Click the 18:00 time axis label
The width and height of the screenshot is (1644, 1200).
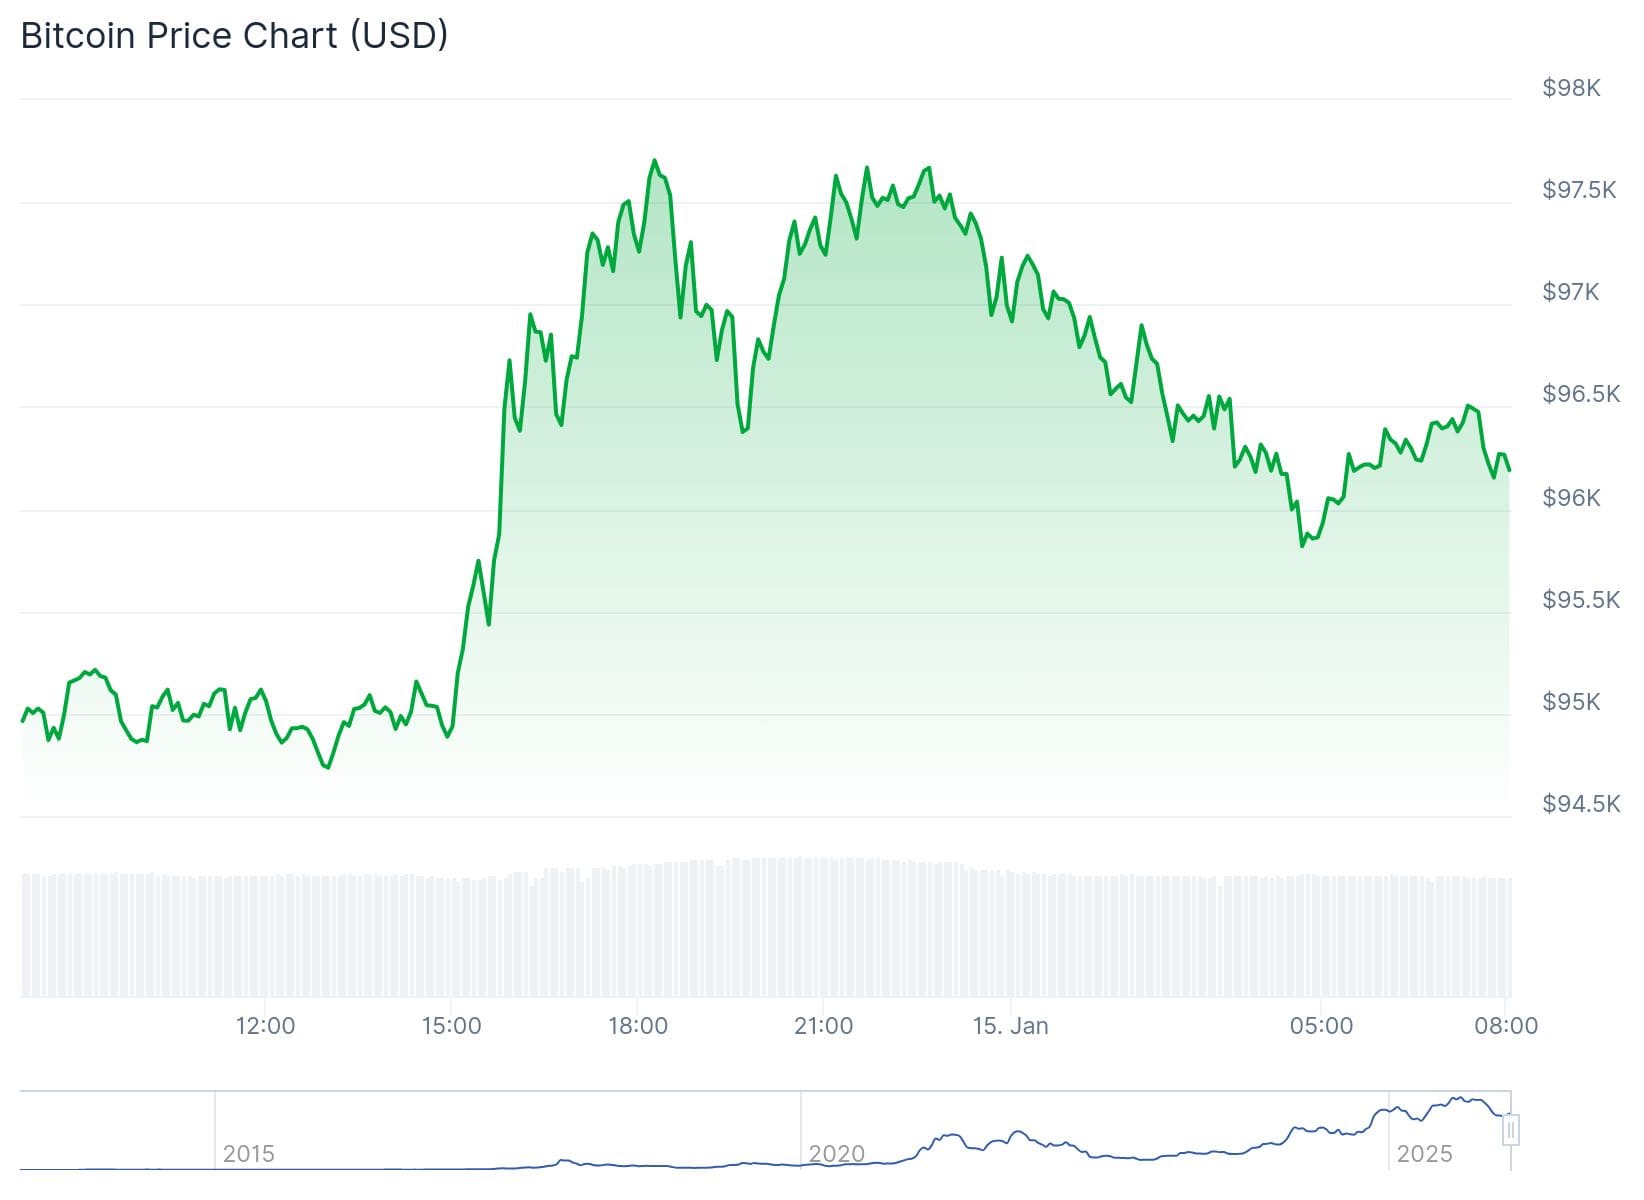(638, 1026)
